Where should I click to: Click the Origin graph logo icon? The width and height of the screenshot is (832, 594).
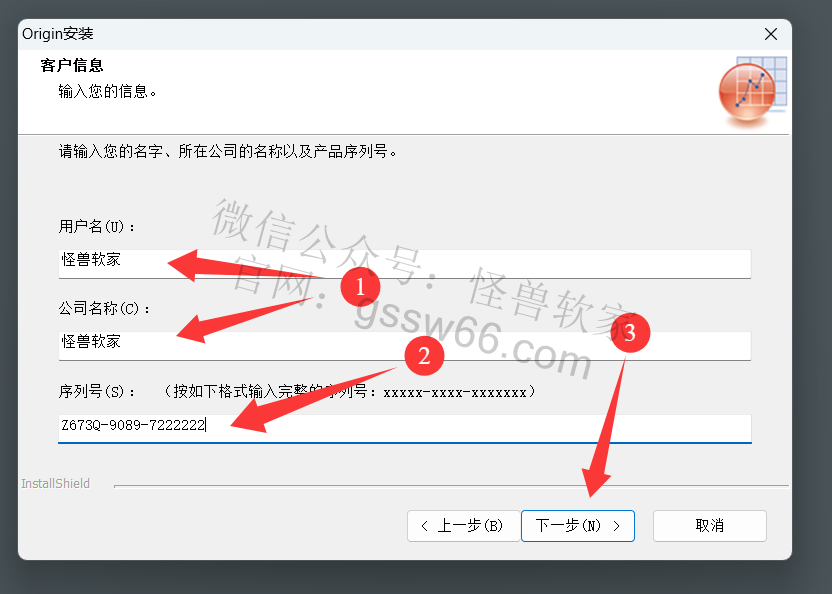(752, 91)
